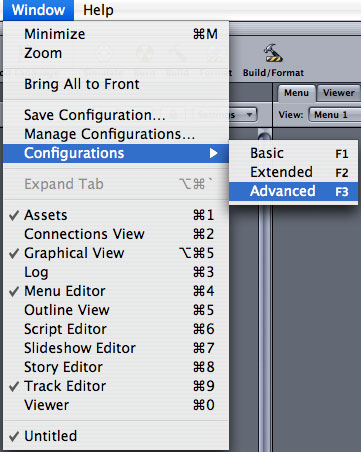Switch to the Viewer tab
The height and width of the screenshot is (452, 361).
pyautogui.click(x=339, y=93)
